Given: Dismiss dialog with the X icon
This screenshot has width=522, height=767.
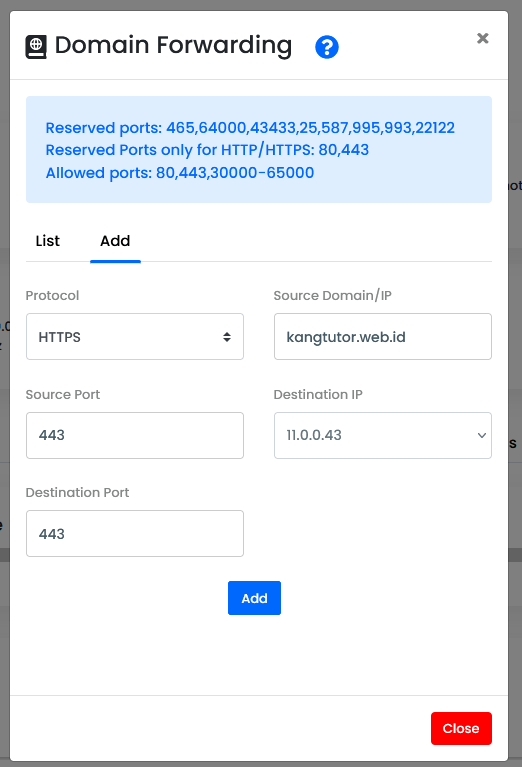Looking at the screenshot, I should [483, 38].
